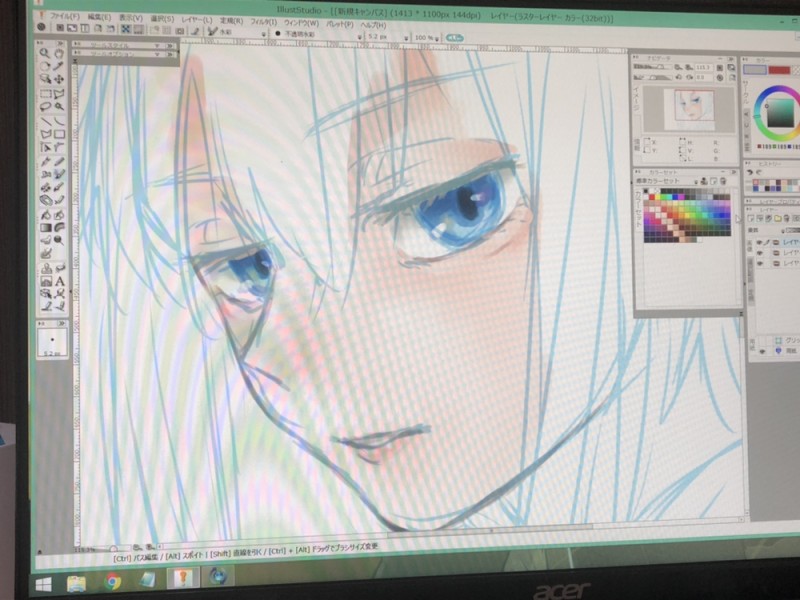Select the Lasso selection tool
The image size is (800, 600).
tap(45, 107)
